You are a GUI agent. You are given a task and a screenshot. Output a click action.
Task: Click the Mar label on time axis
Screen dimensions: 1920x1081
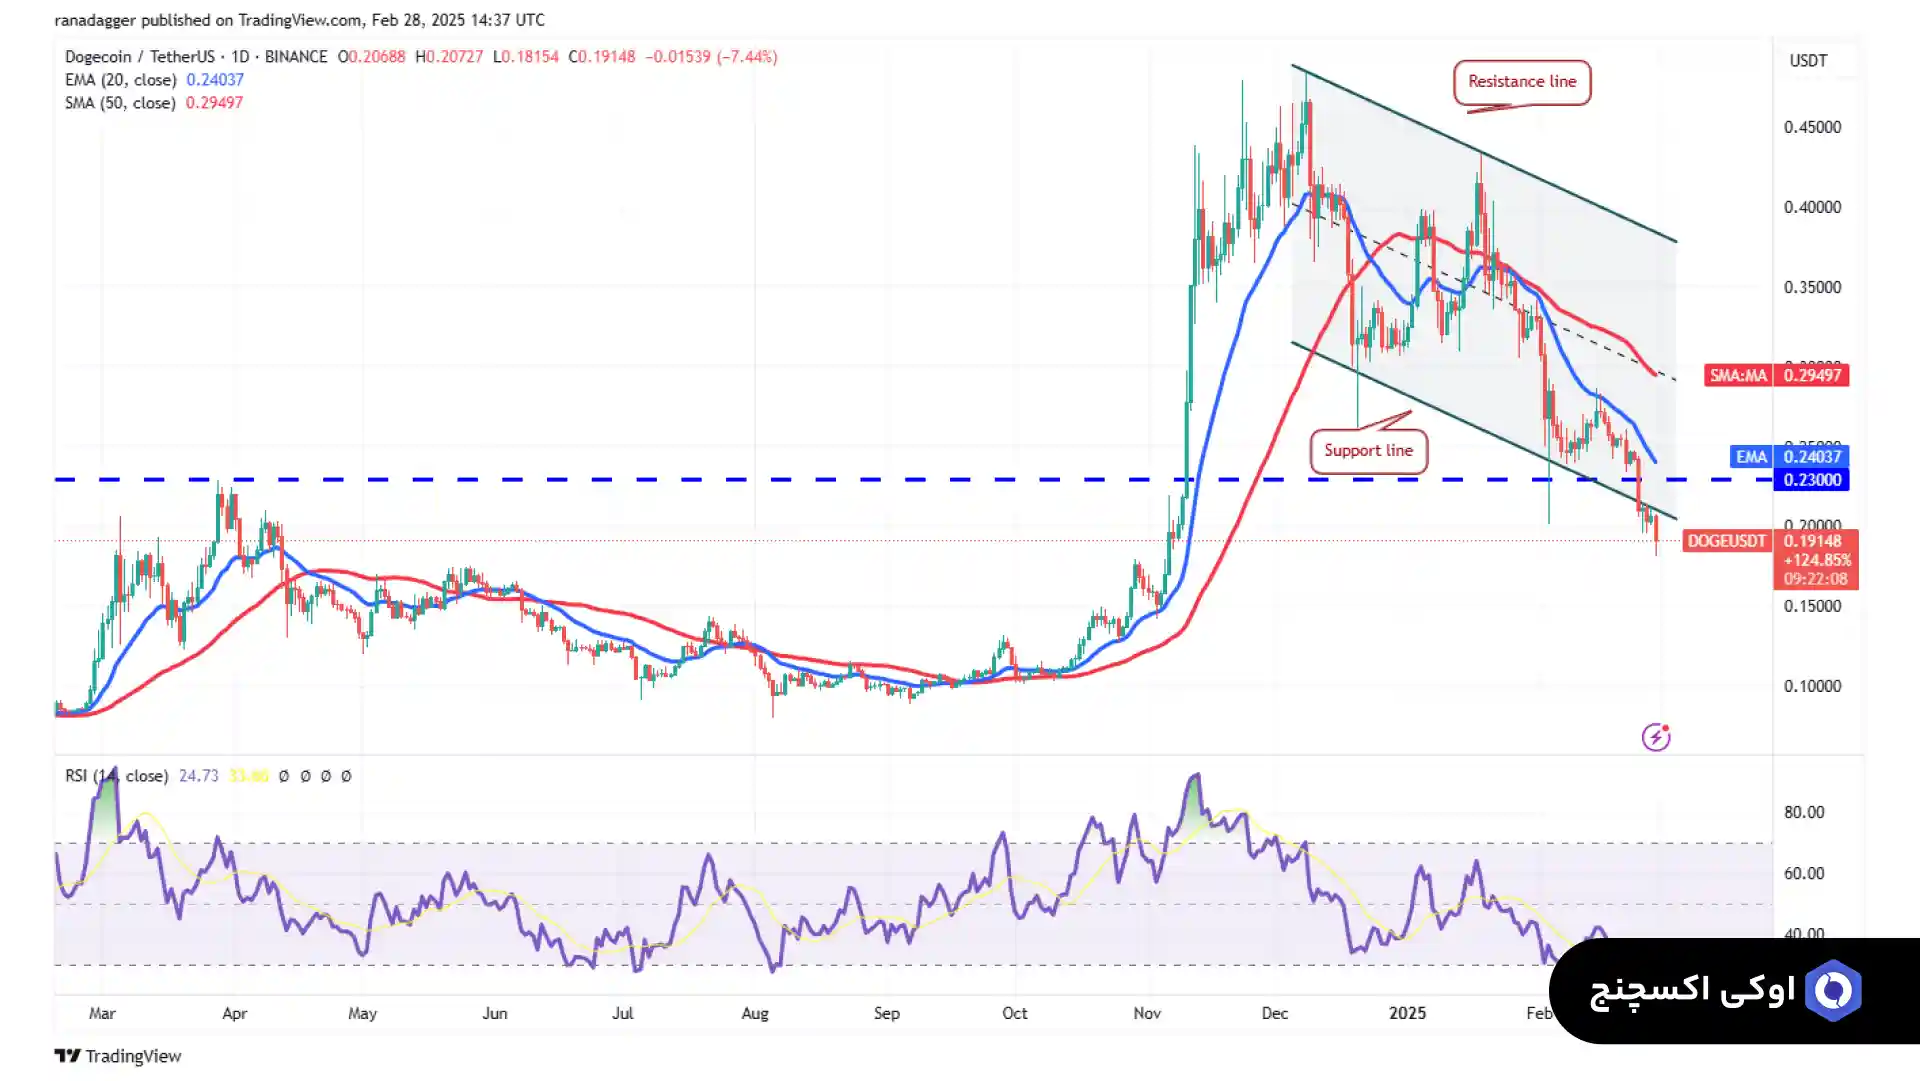click(102, 1013)
